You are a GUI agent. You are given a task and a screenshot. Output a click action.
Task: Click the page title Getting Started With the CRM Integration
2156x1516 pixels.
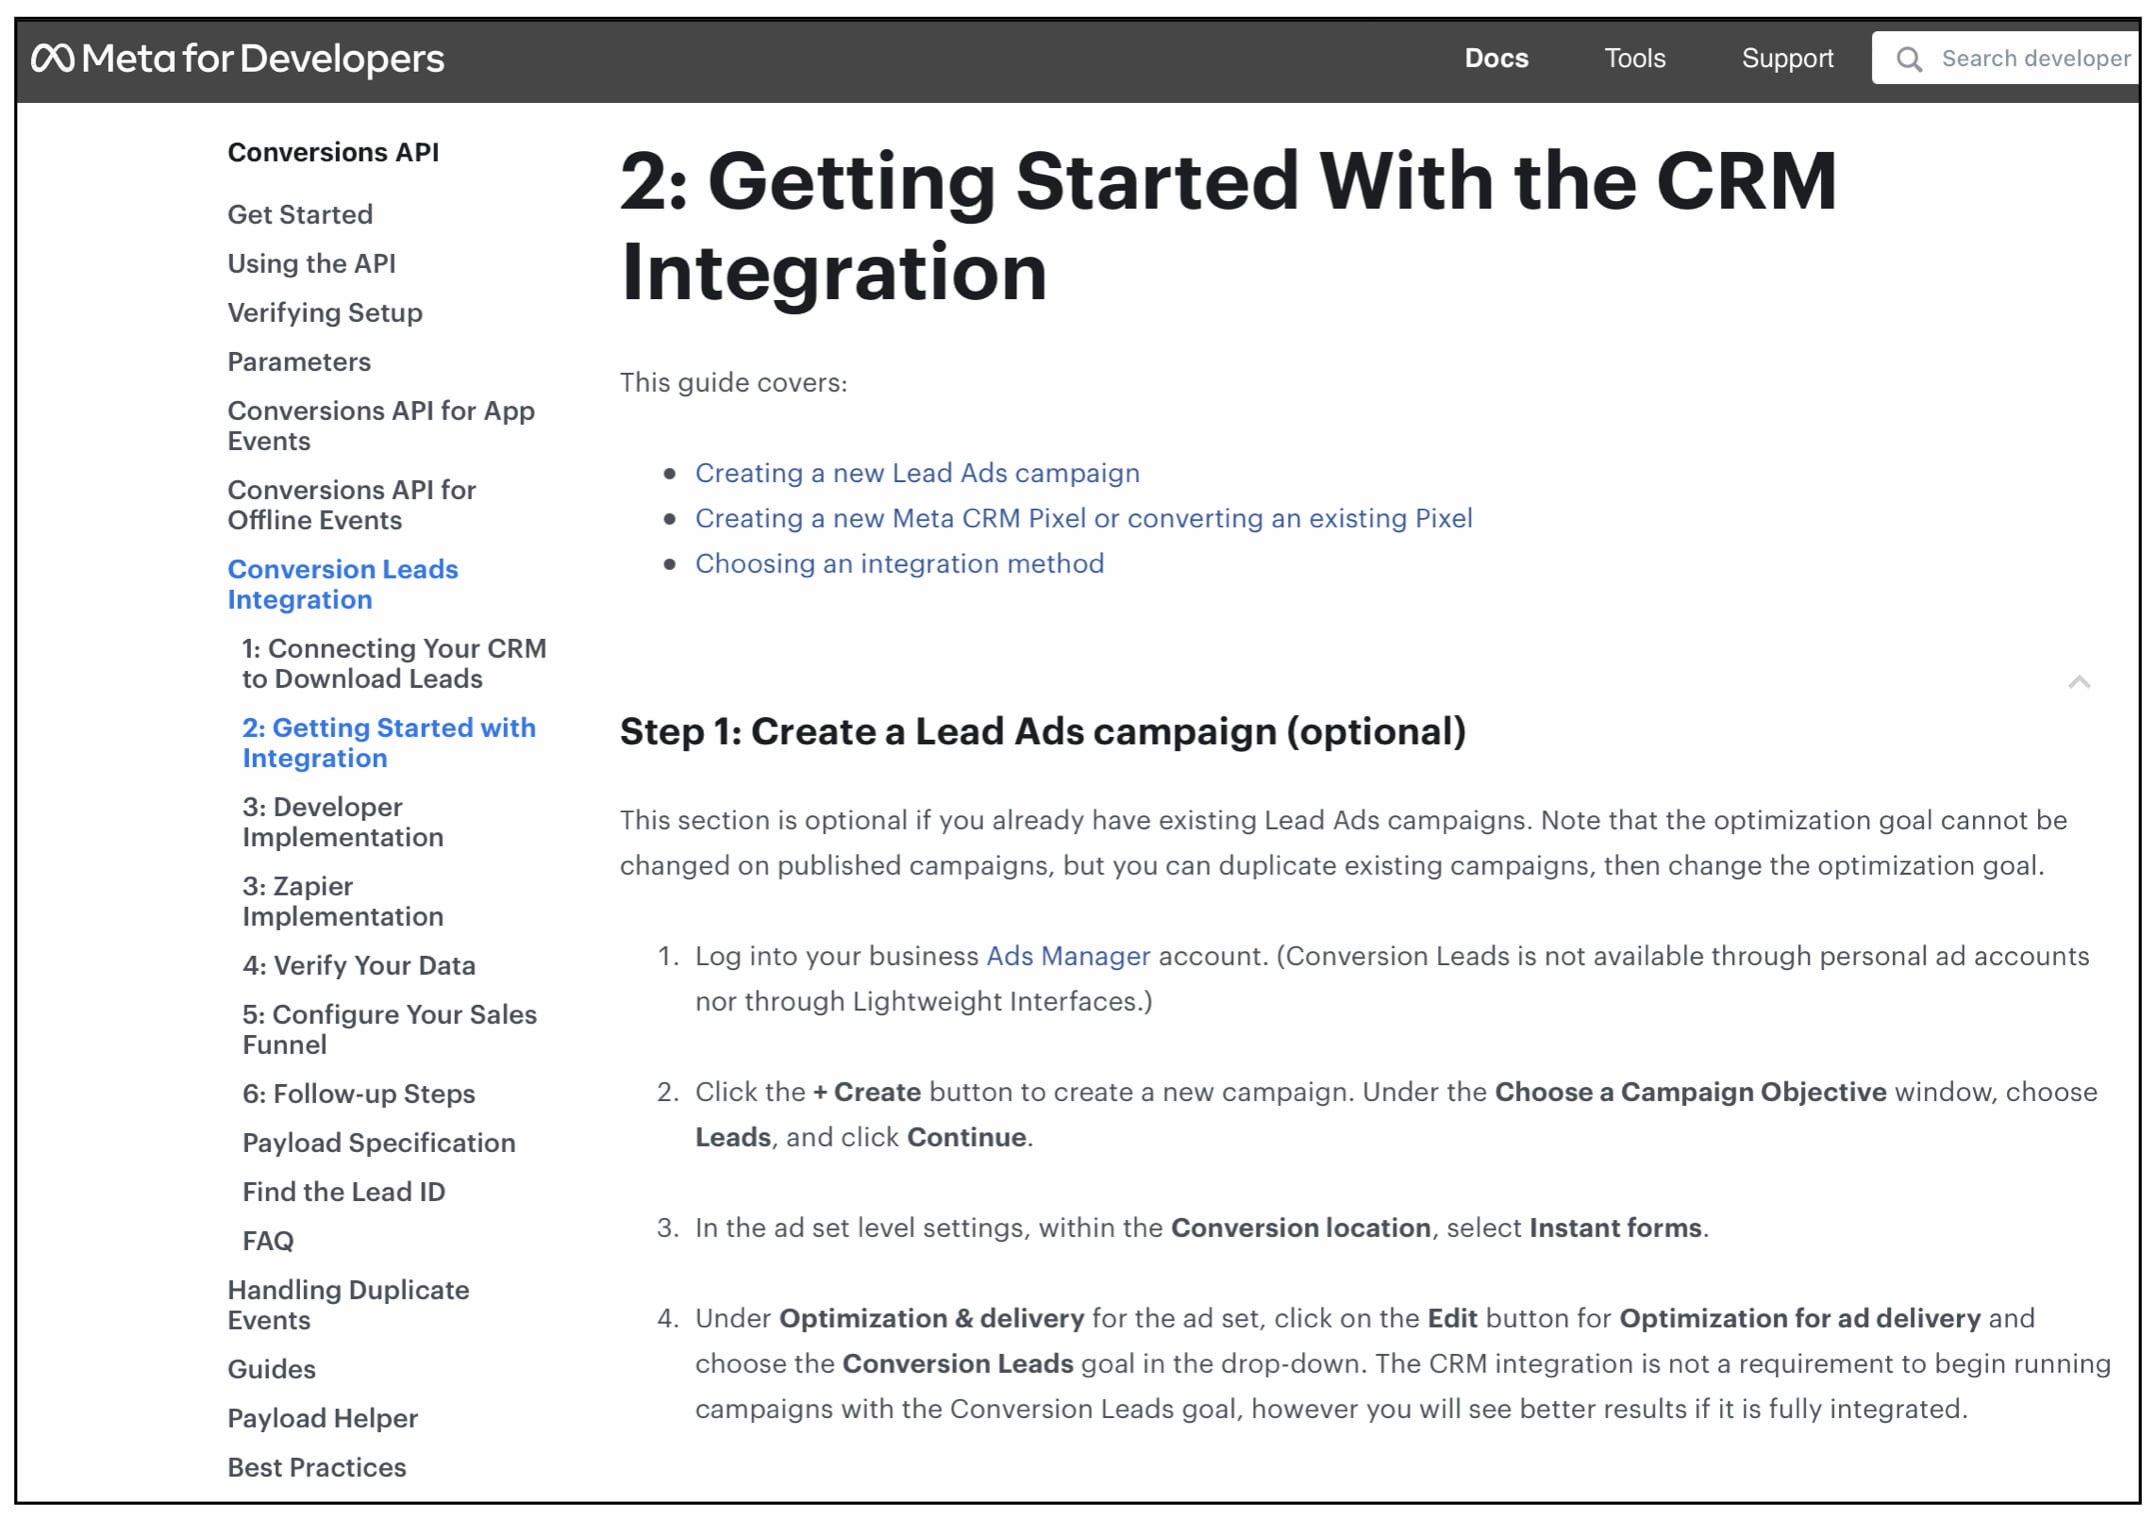[1228, 226]
